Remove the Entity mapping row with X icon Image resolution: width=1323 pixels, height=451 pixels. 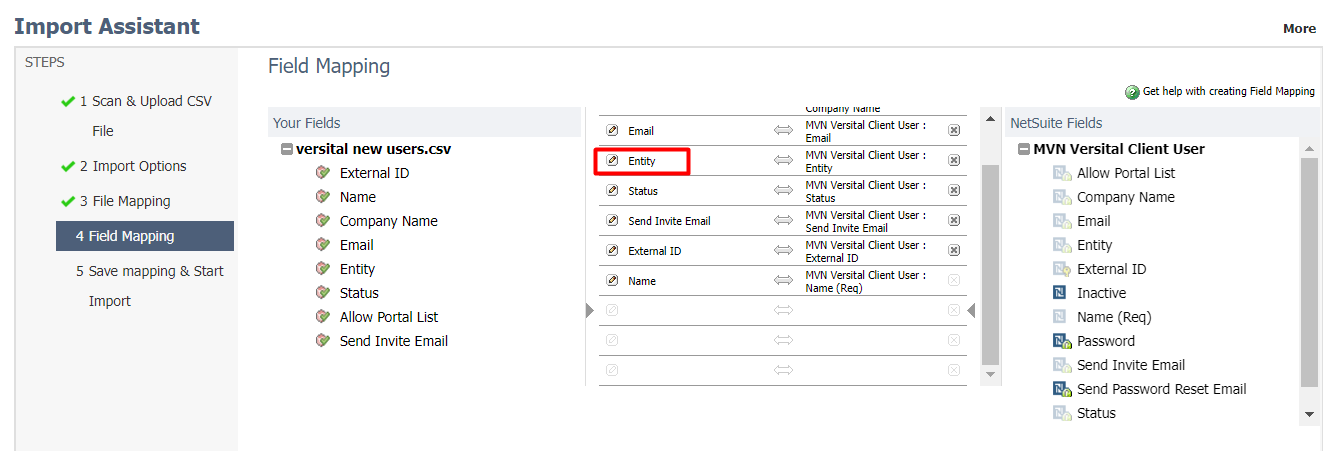pyautogui.click(x=954, y=161)
